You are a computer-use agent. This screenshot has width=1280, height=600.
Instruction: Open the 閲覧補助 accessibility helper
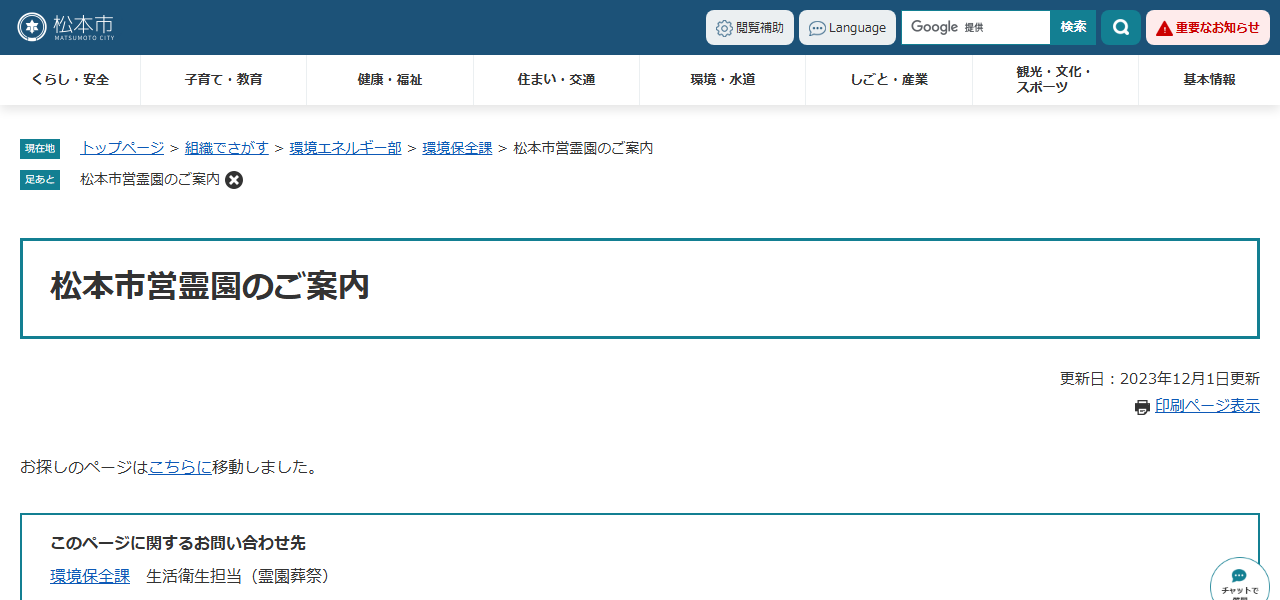[x=749, y=27]
